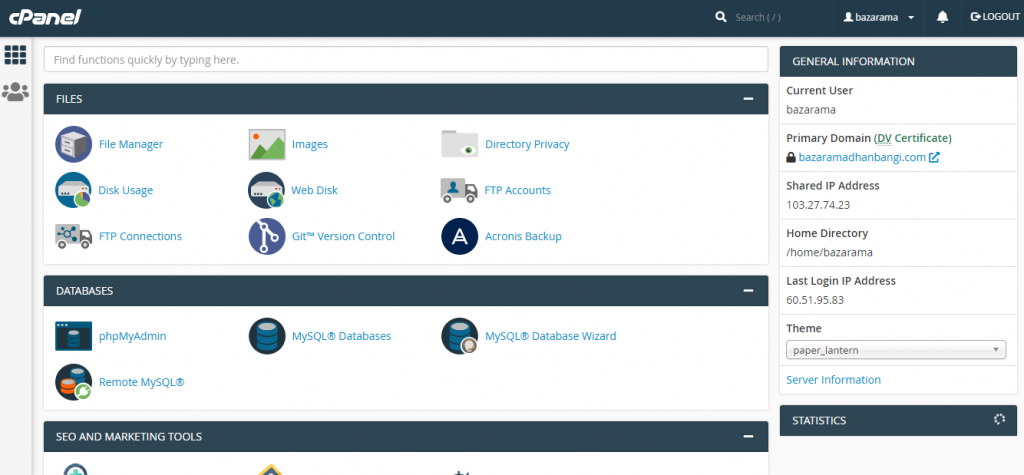The image size is (1024, 475).
Task: Click the MySQL Database Wizard link
Action: point(551,336)
